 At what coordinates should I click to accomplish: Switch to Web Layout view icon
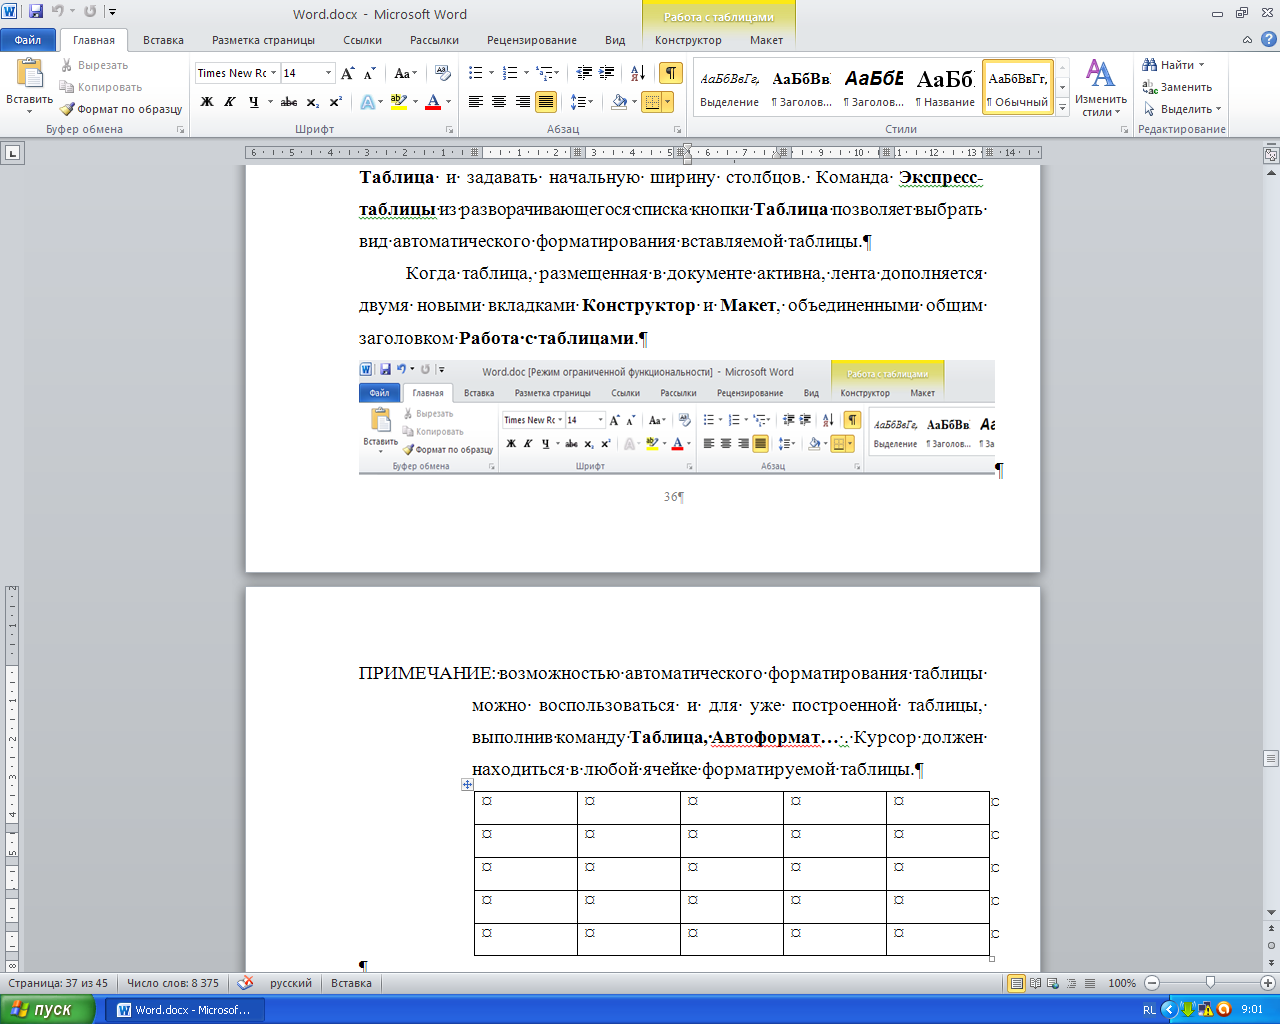click(x=1054, y=983)
